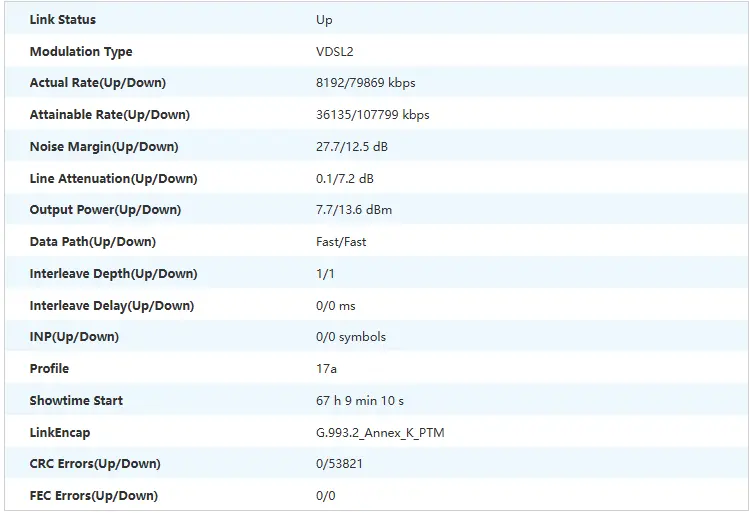Click the 'Attainable Rate(Up/Down)' label
The height and width of the screenshot is (513, 749).
point(109,115)
